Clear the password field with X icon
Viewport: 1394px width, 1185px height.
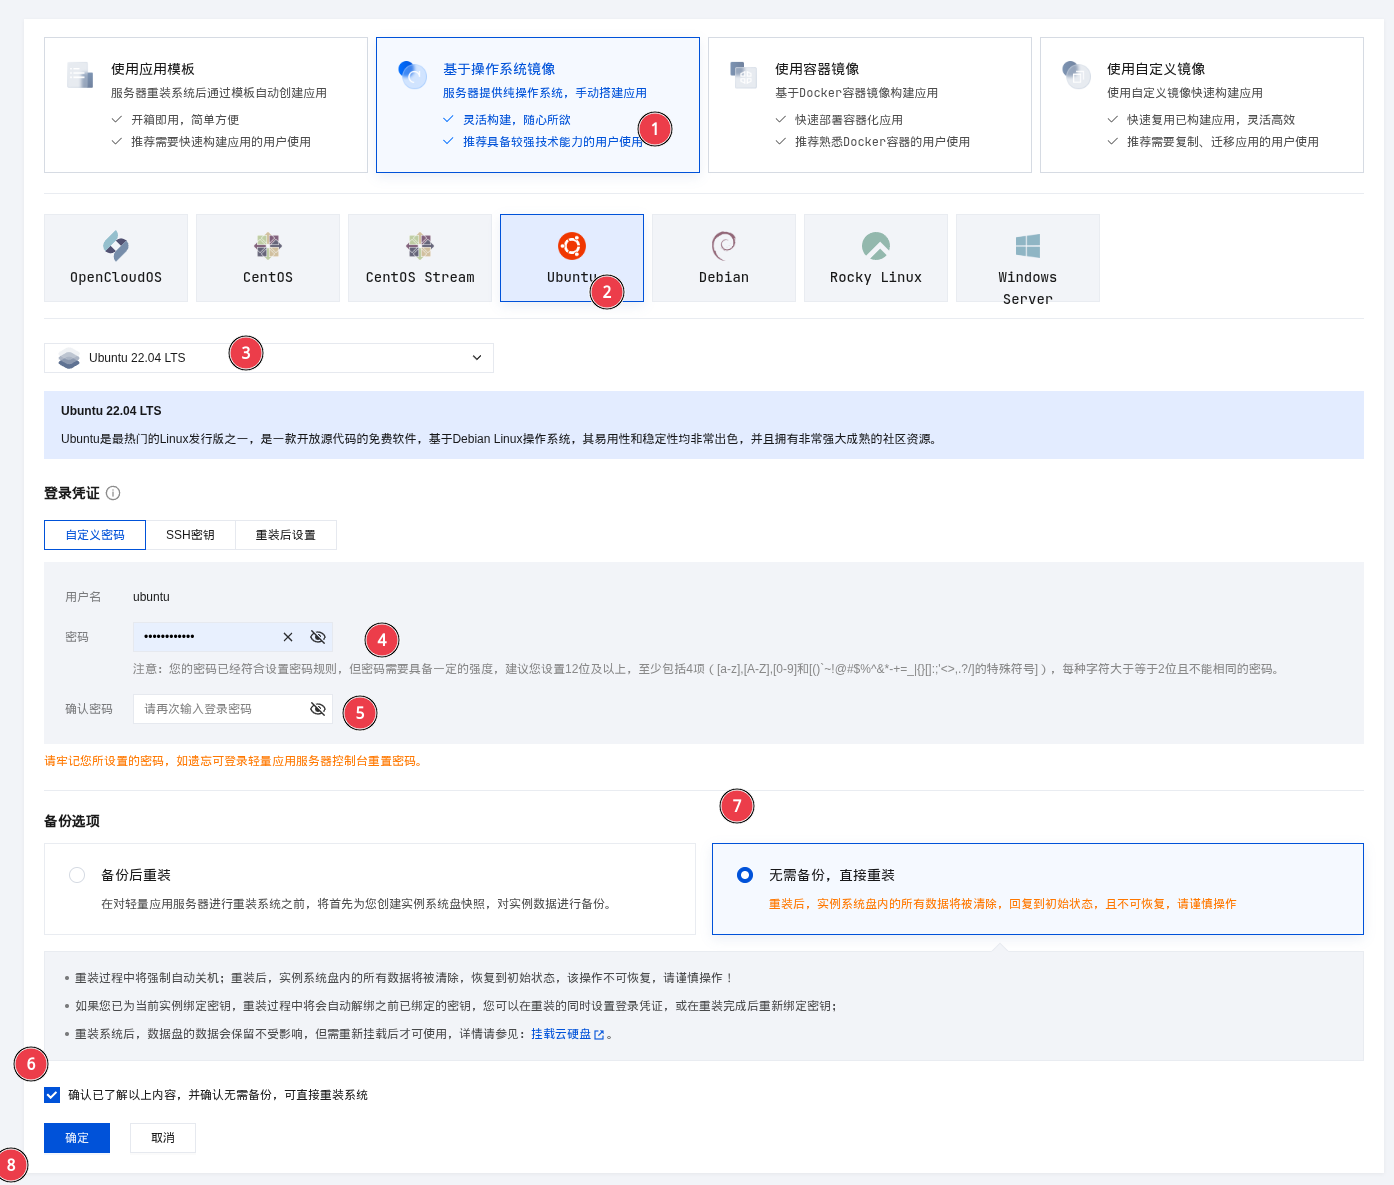288,637
